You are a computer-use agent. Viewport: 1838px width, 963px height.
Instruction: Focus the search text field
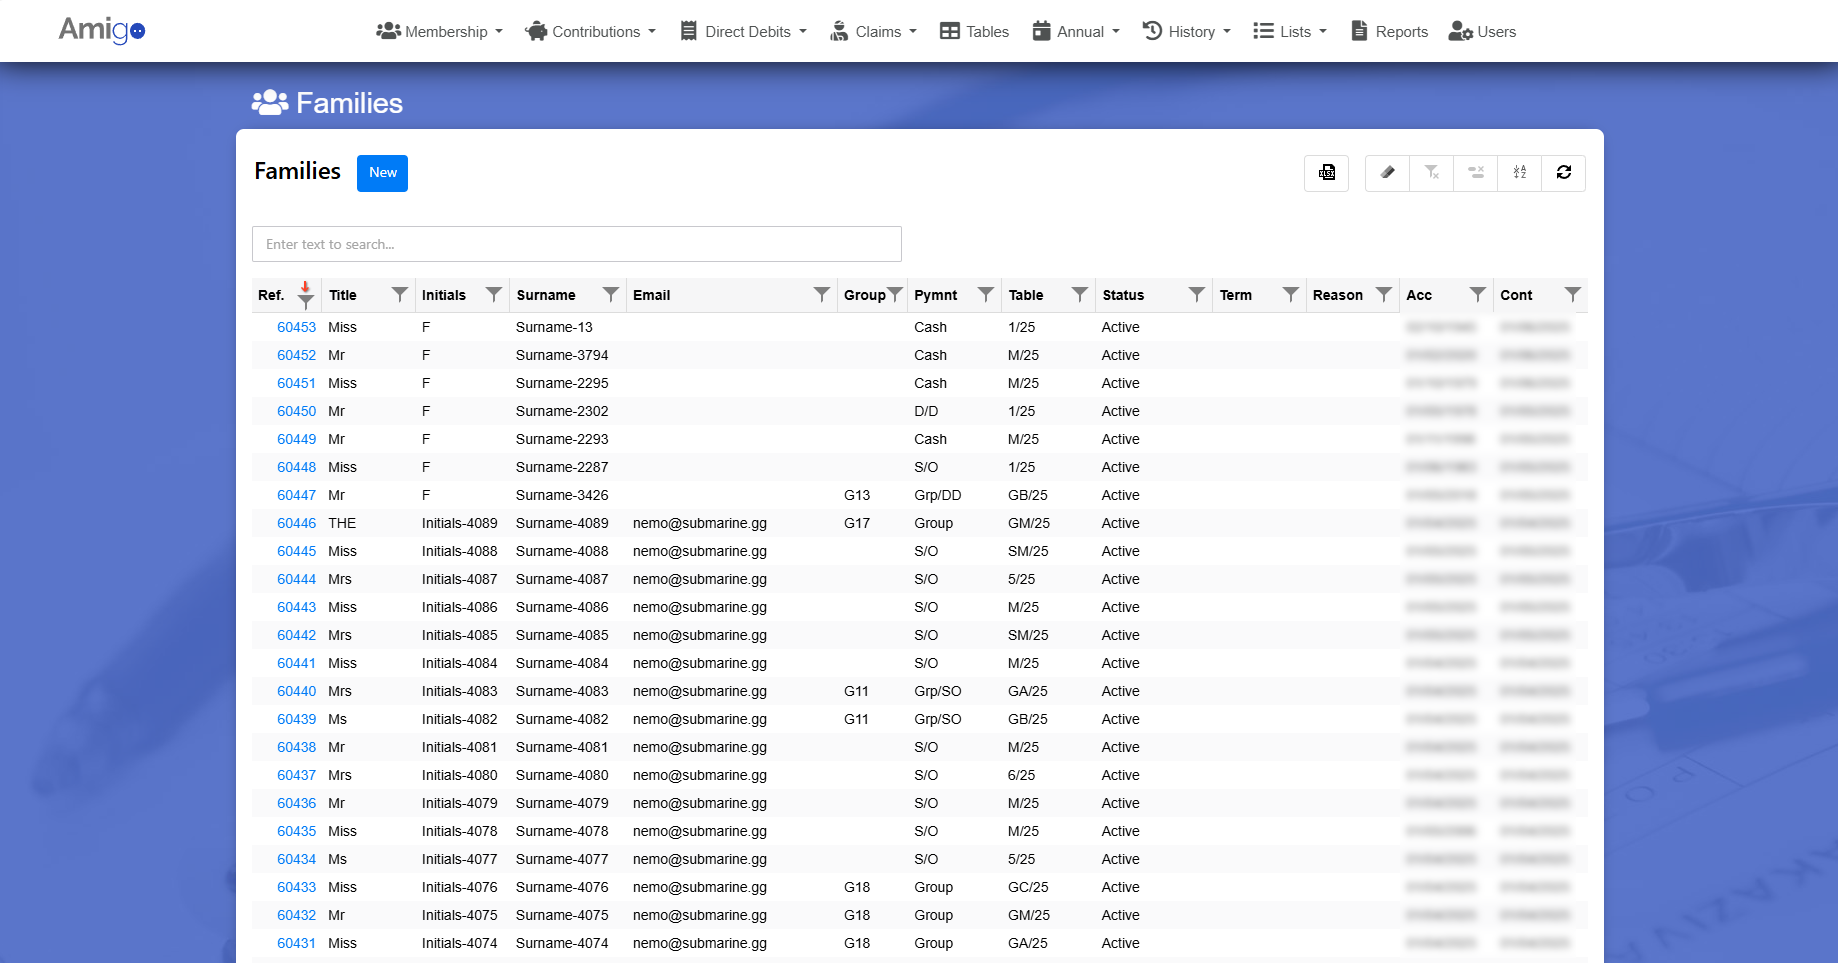[x=576, y=244]
